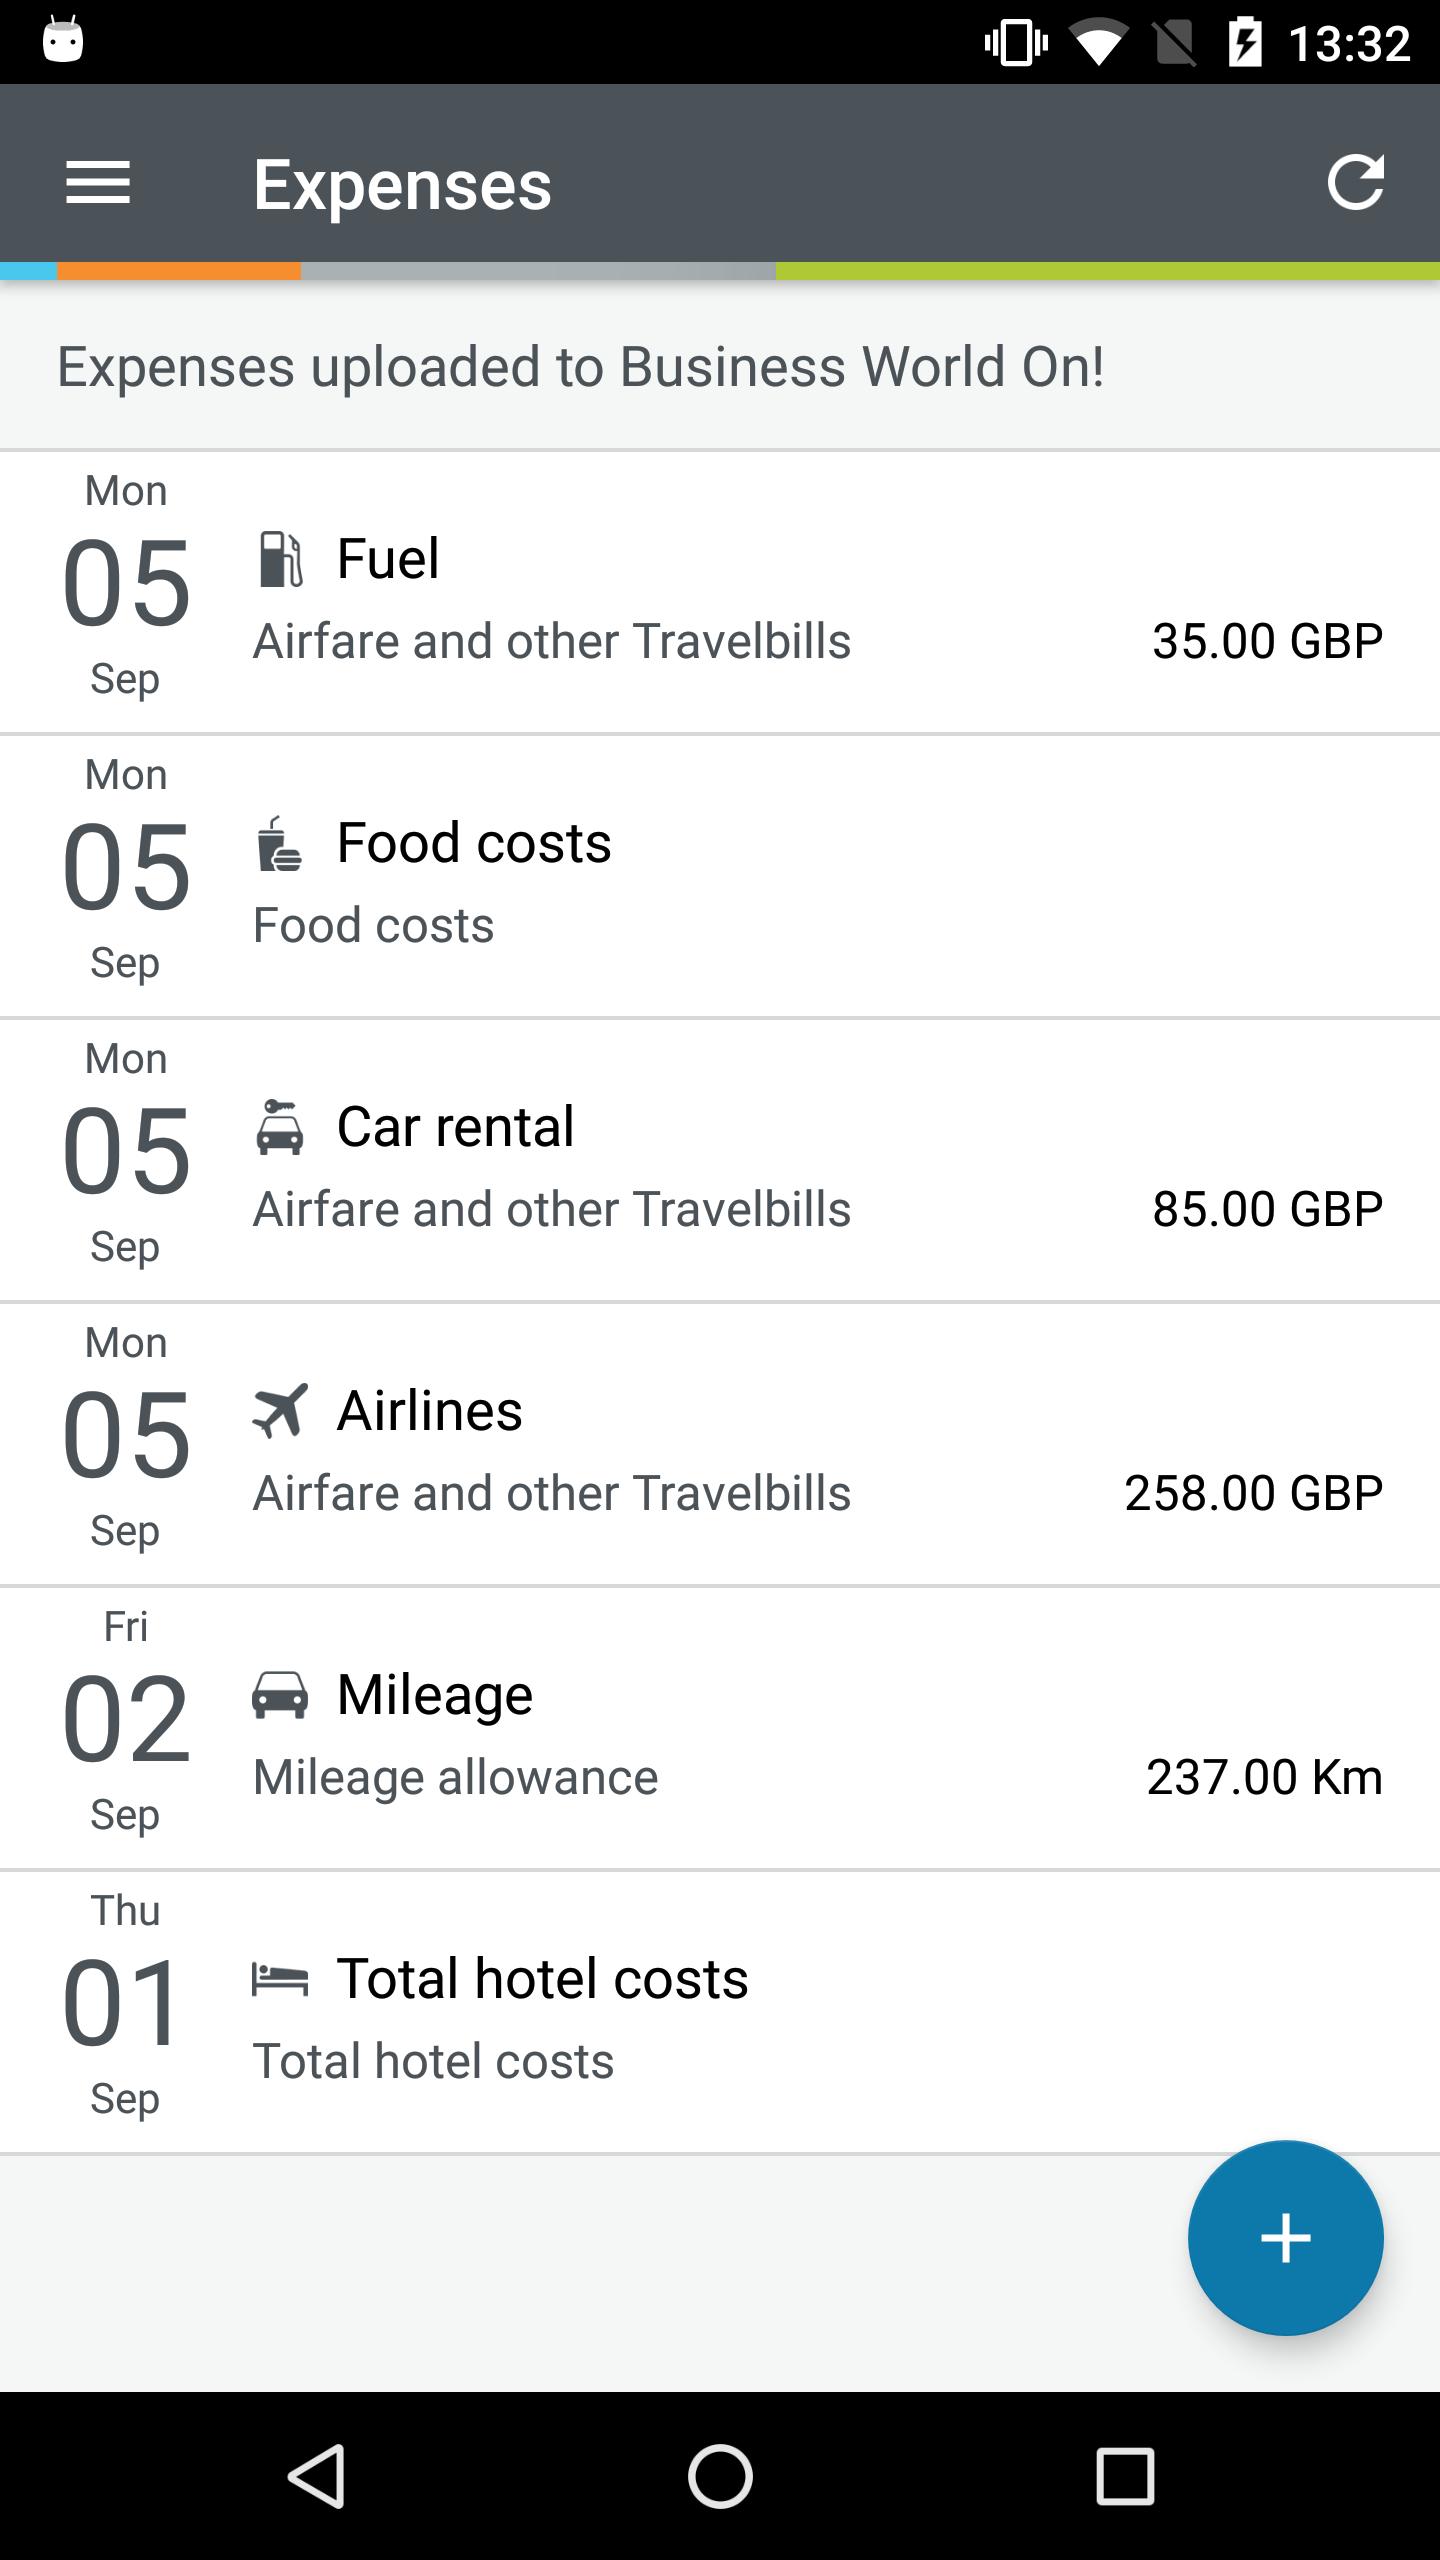Select the 85.00 GBP car rental amount
The width and height of the screenshot is (1440, 2560).
[x=1267, y=1209]
